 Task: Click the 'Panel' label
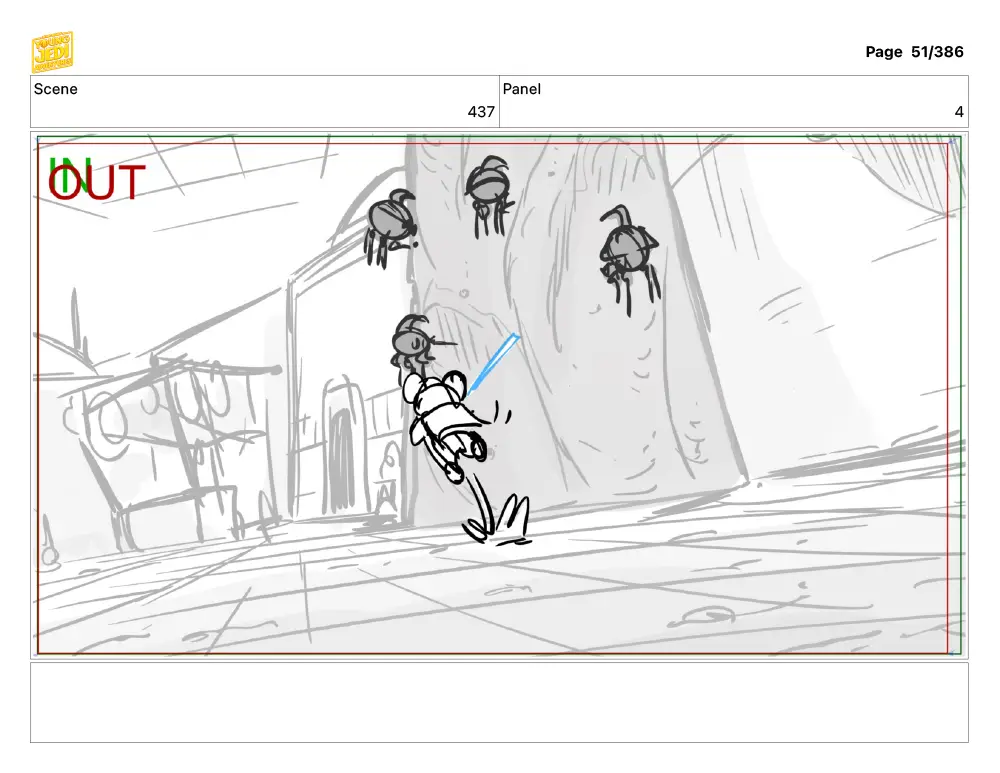click(522, 89)
